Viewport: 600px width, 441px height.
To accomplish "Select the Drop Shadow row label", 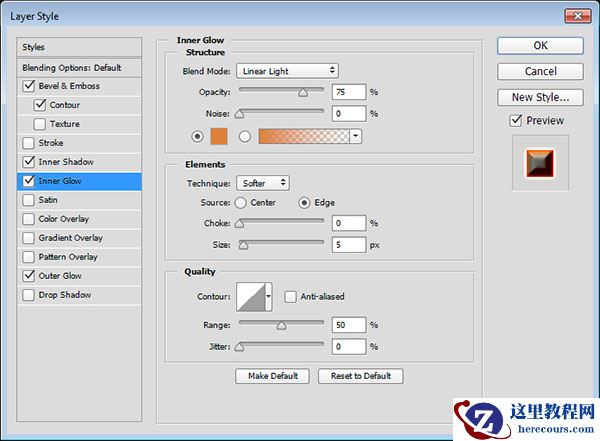I will click(65, 295).
